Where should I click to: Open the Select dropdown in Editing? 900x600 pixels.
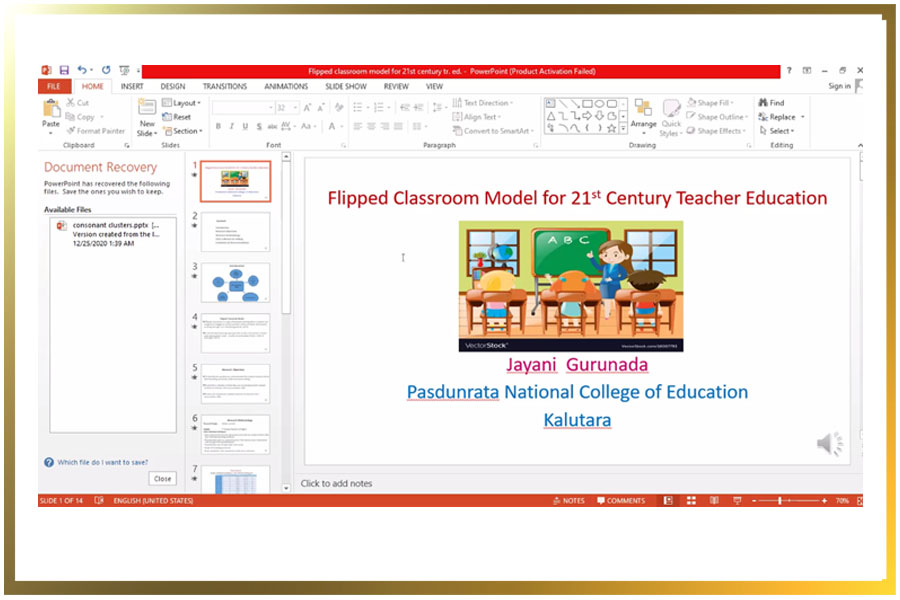777,131
